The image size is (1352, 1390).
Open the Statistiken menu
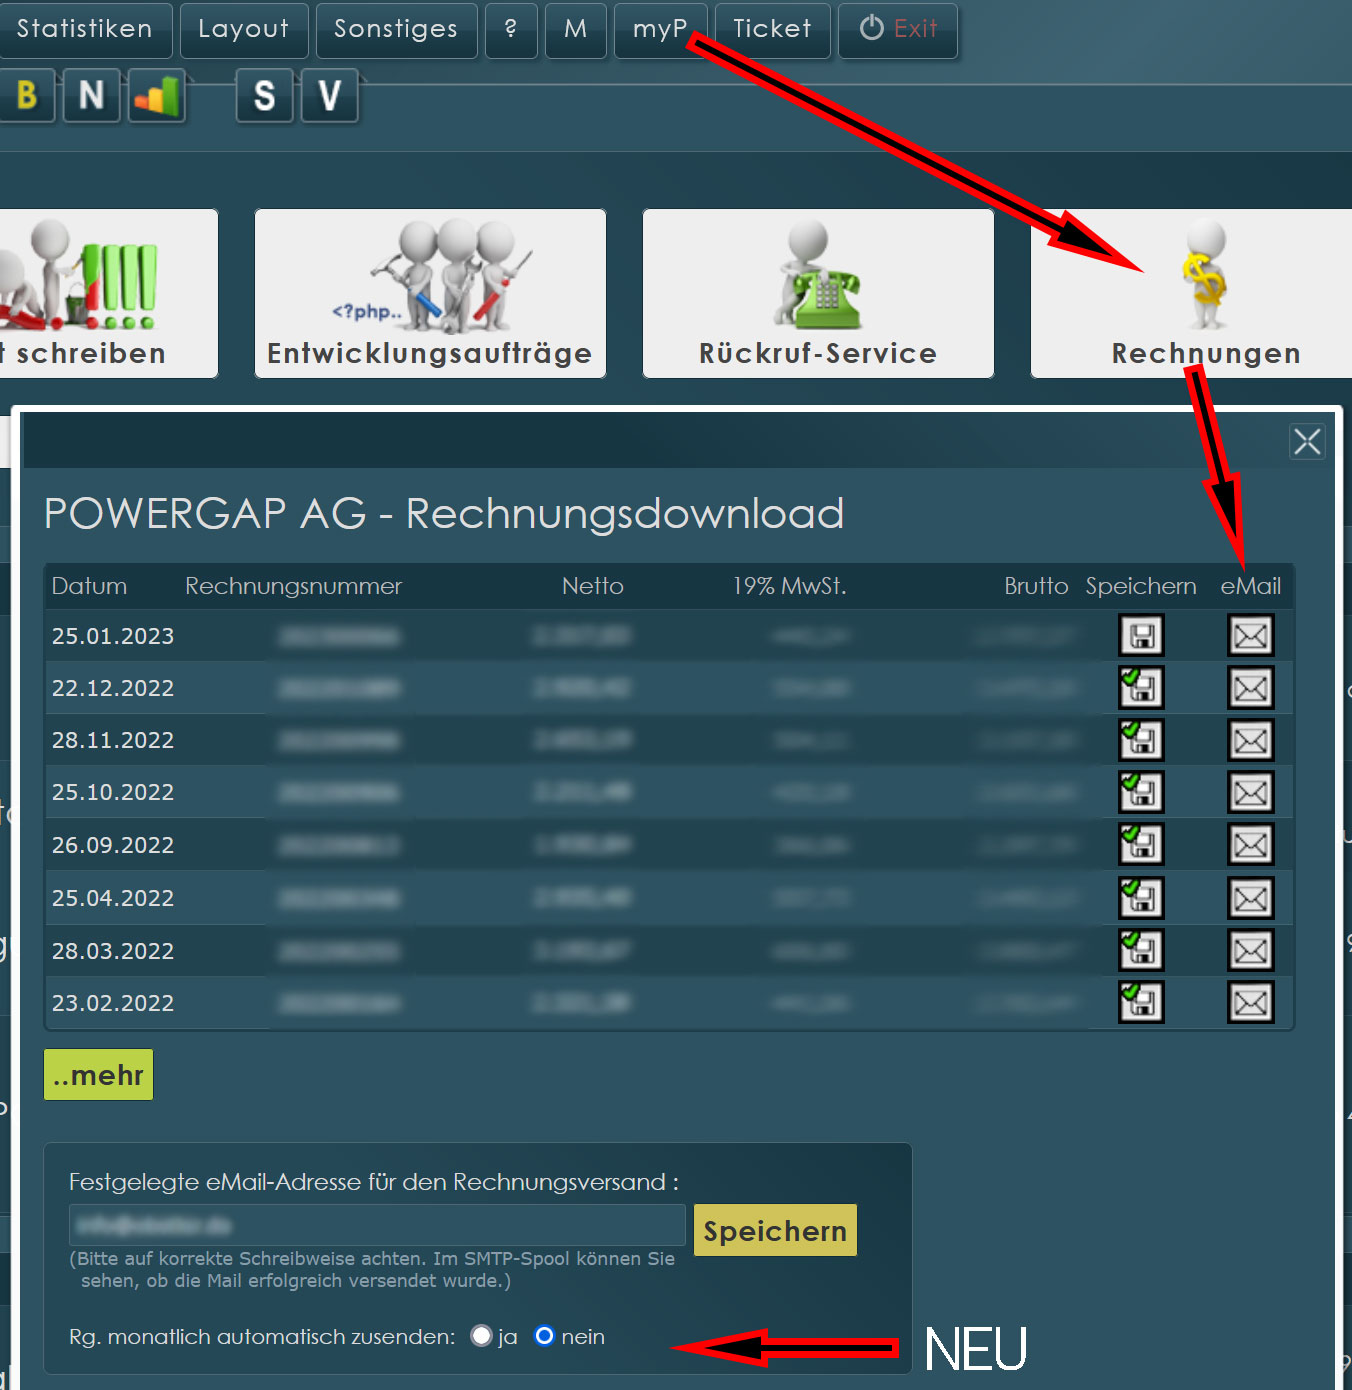(x=85, y=30)
